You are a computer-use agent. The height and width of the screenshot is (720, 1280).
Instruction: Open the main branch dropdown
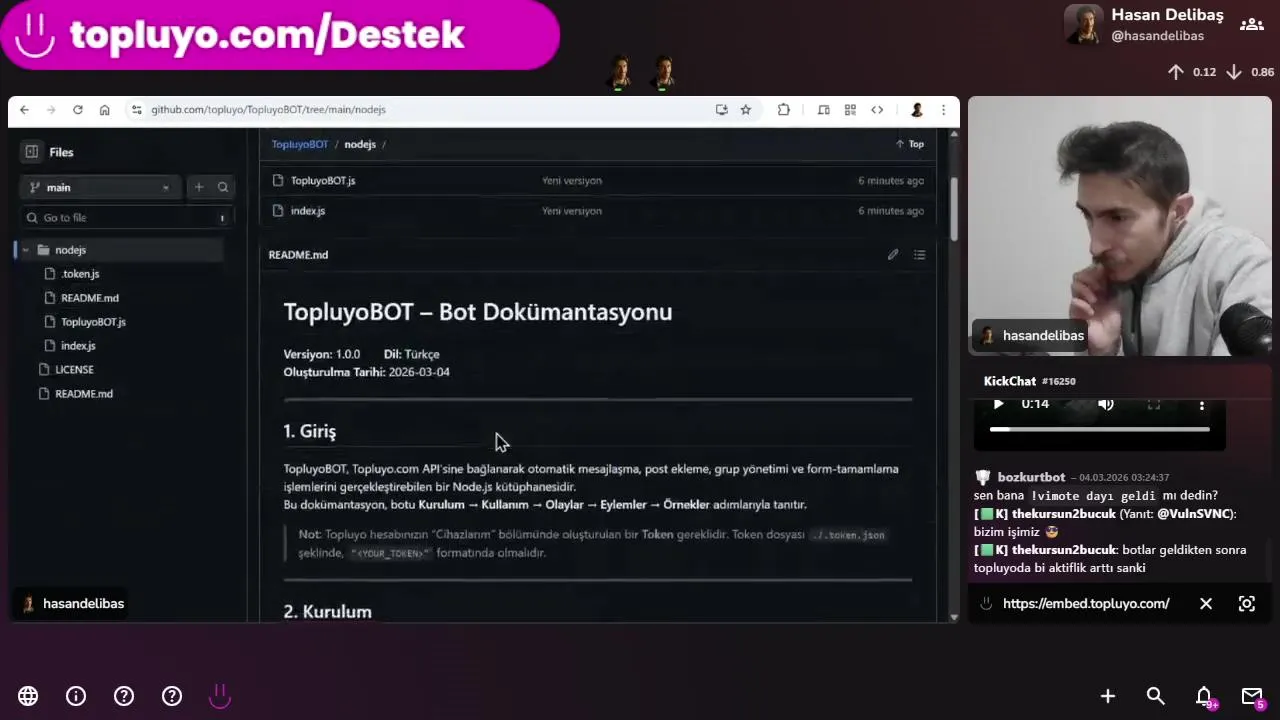point(100,187)
